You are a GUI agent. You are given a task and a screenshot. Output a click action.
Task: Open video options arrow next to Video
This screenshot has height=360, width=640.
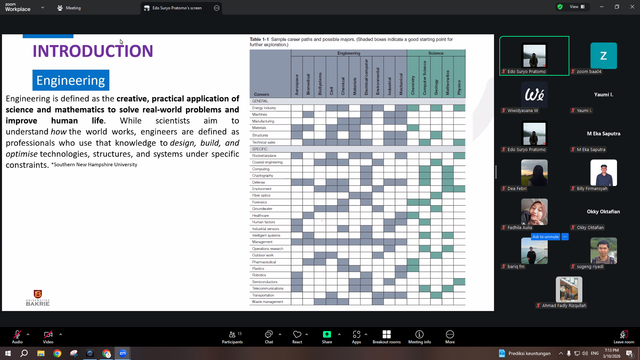click(x=60, y=334)
